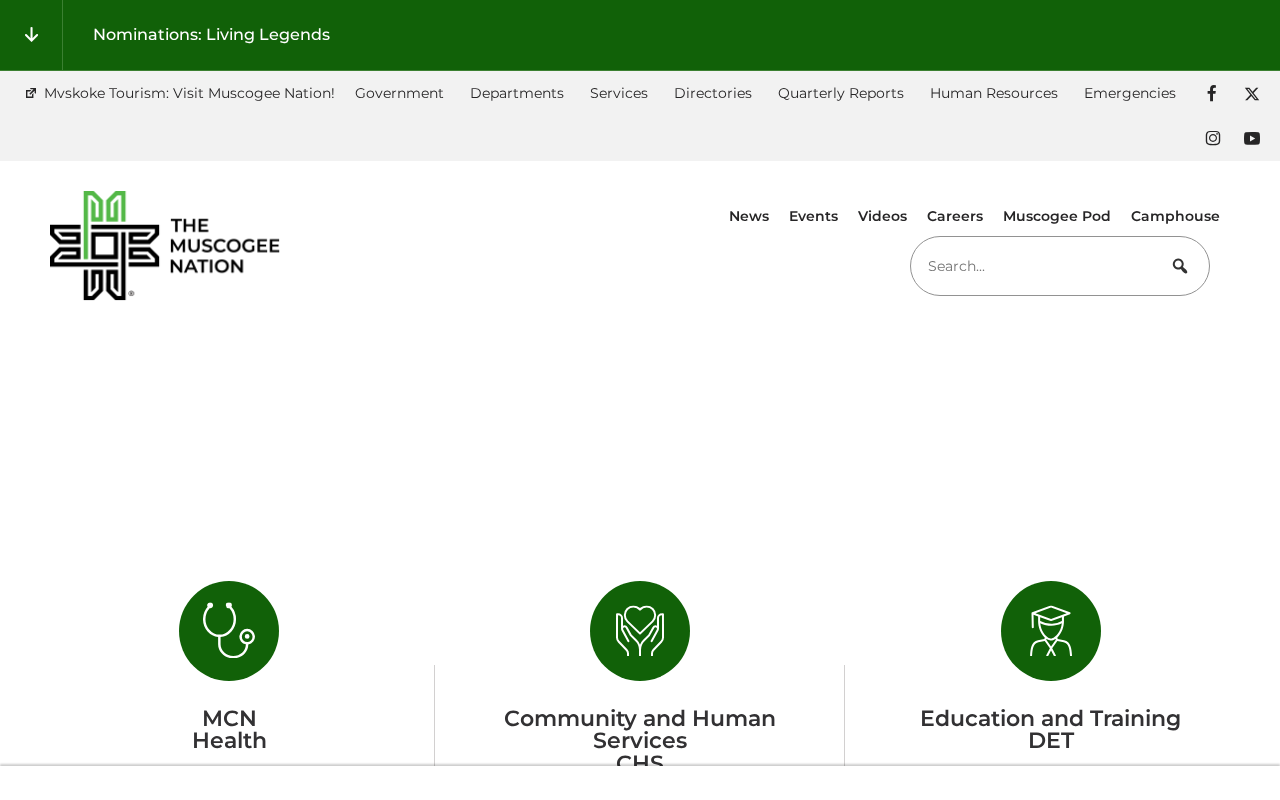
Task: Open the Careers page
Action: coord(955,216)
